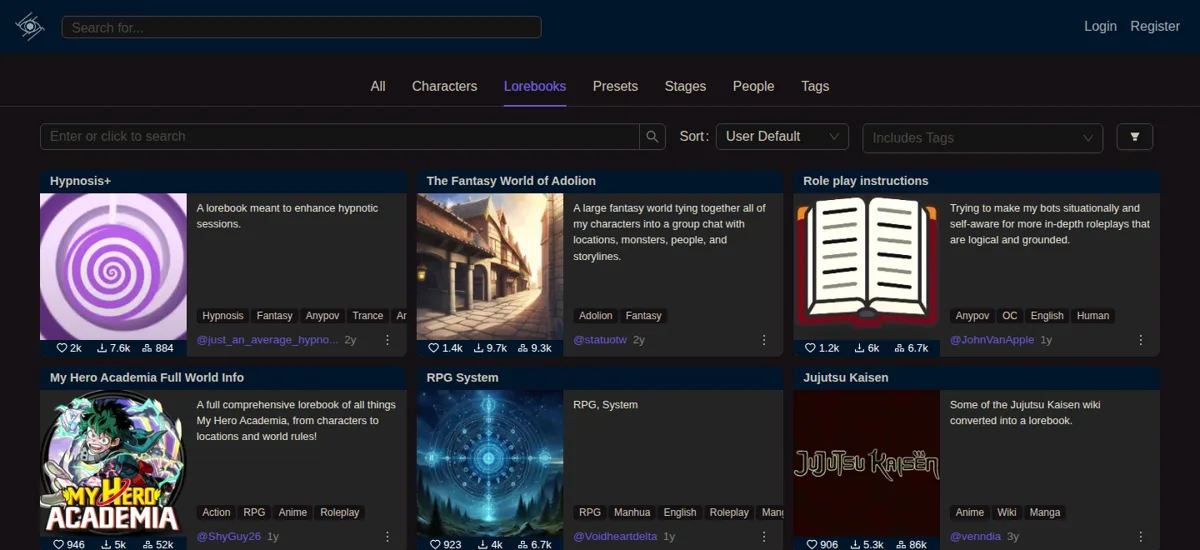Click the Adolion tag

(x=596, y=316)
